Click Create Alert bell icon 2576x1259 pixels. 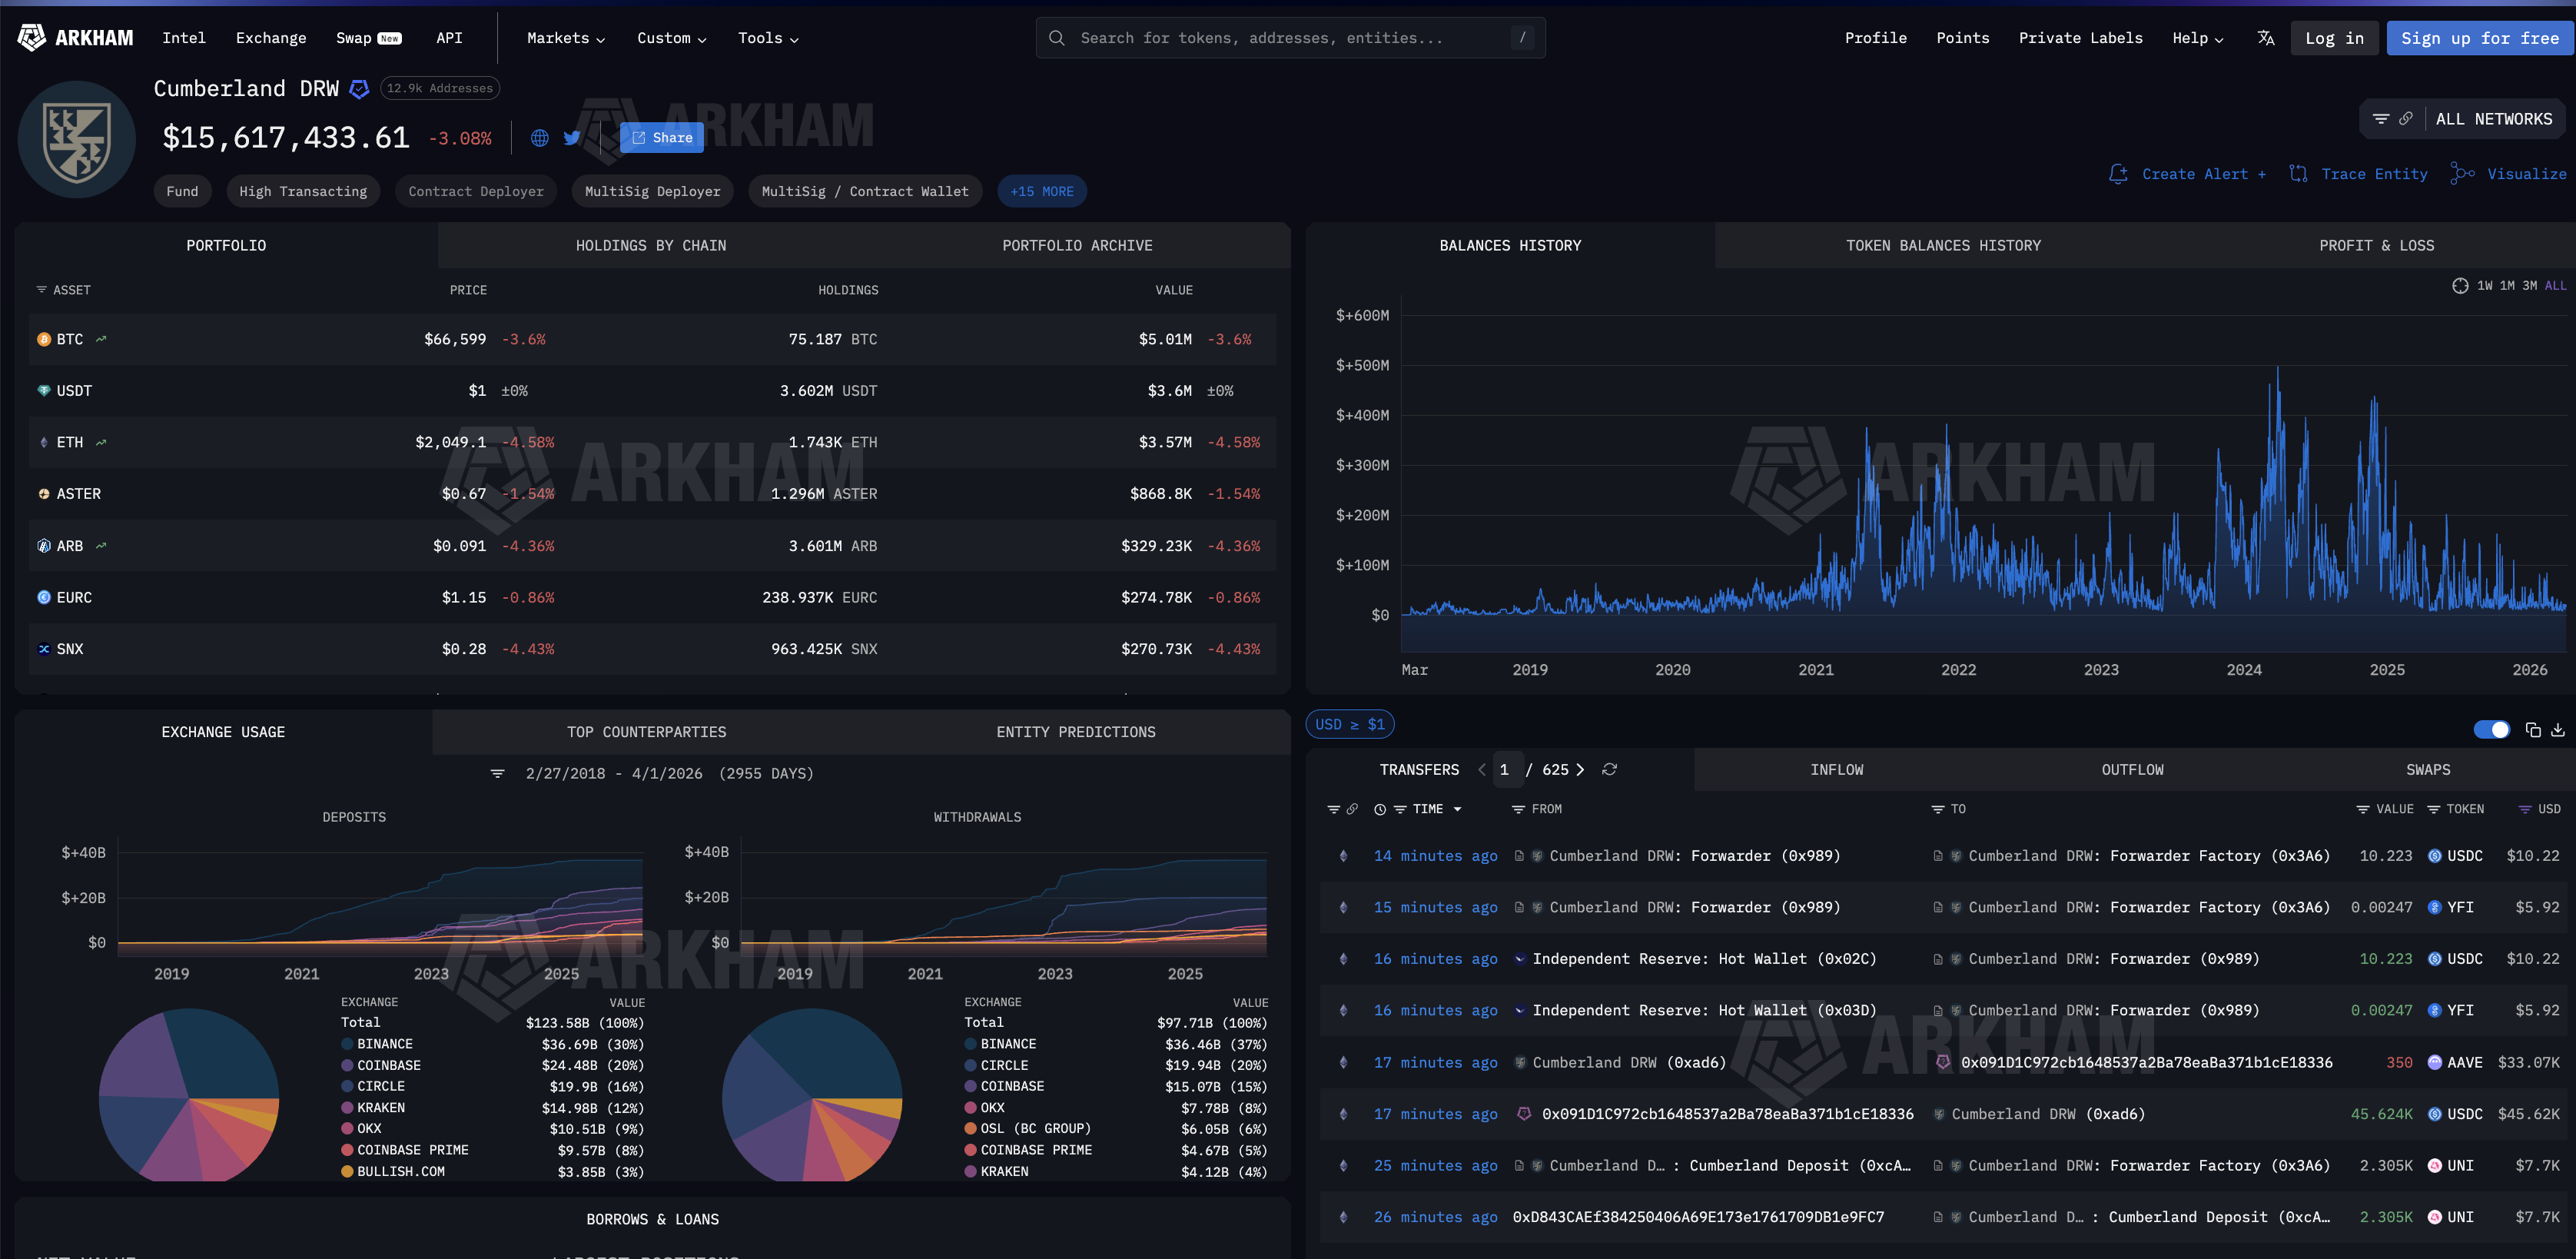tap(2117, 174)
